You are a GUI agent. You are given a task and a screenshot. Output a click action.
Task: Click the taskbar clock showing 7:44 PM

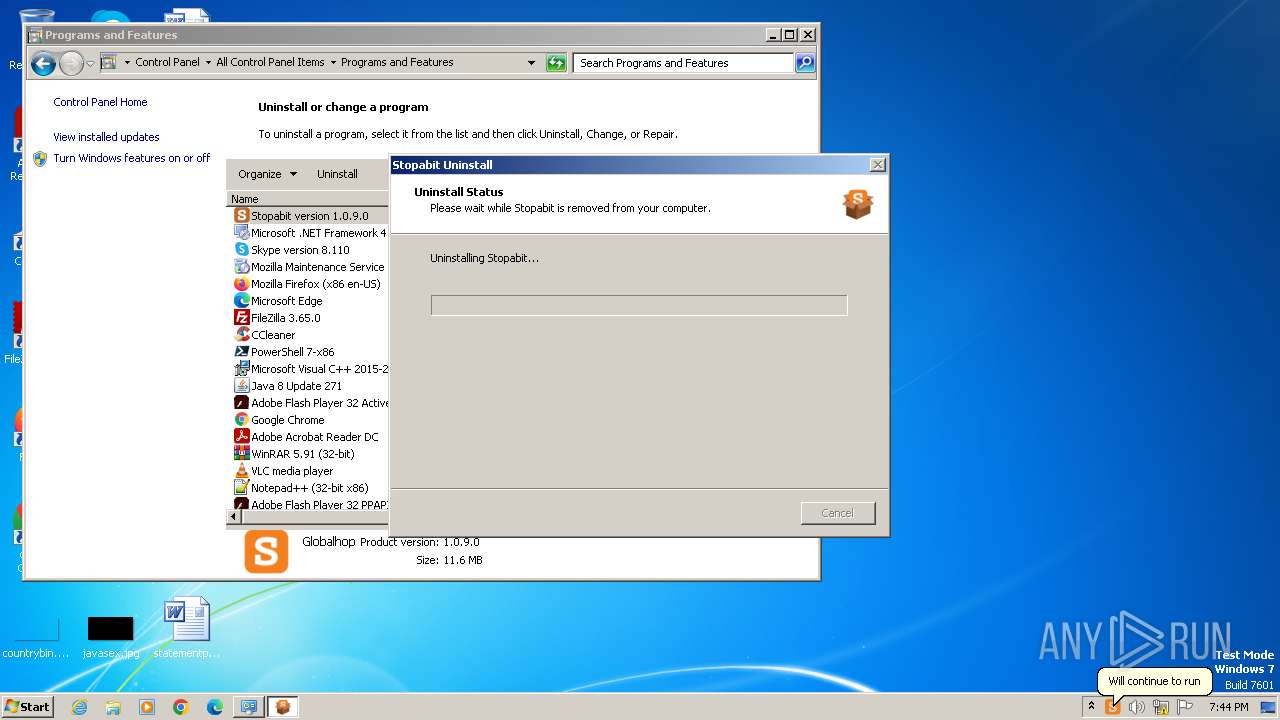pyautogui.click(x=1228, y=707)
